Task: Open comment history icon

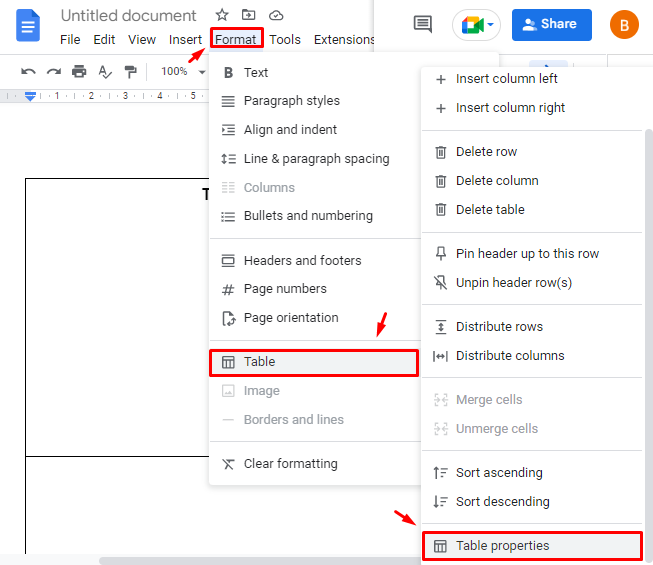Action: coord(423,24)
